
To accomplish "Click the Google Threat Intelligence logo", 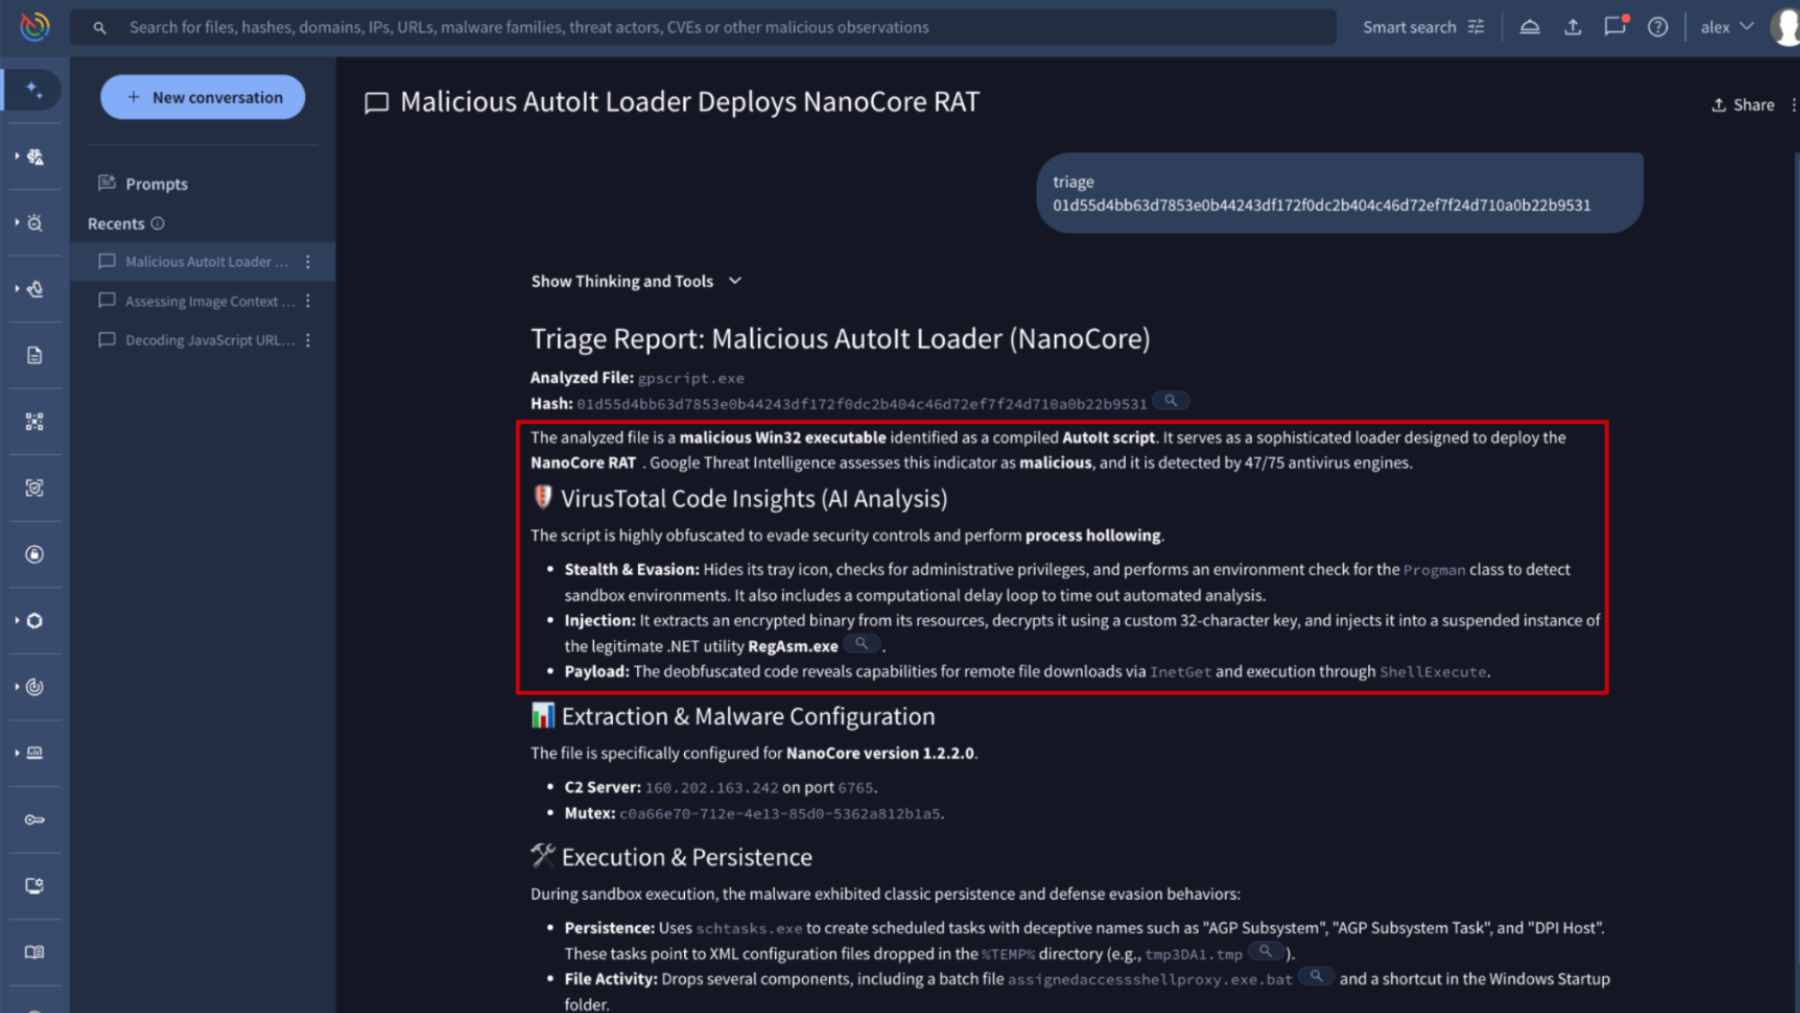I will click(34, 26).
